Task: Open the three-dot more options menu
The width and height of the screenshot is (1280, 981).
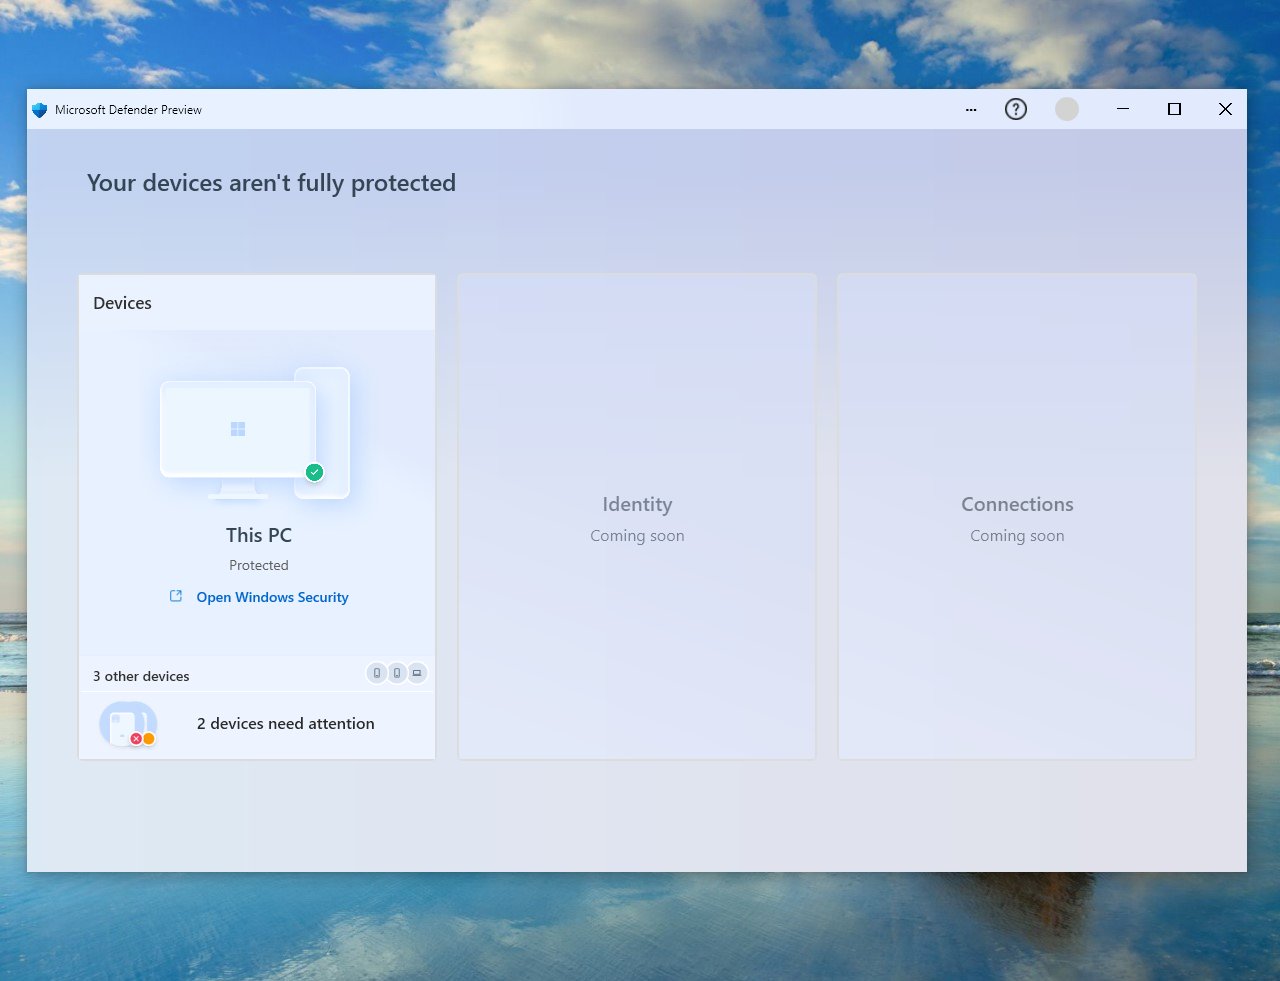Action: pos(971,110)
